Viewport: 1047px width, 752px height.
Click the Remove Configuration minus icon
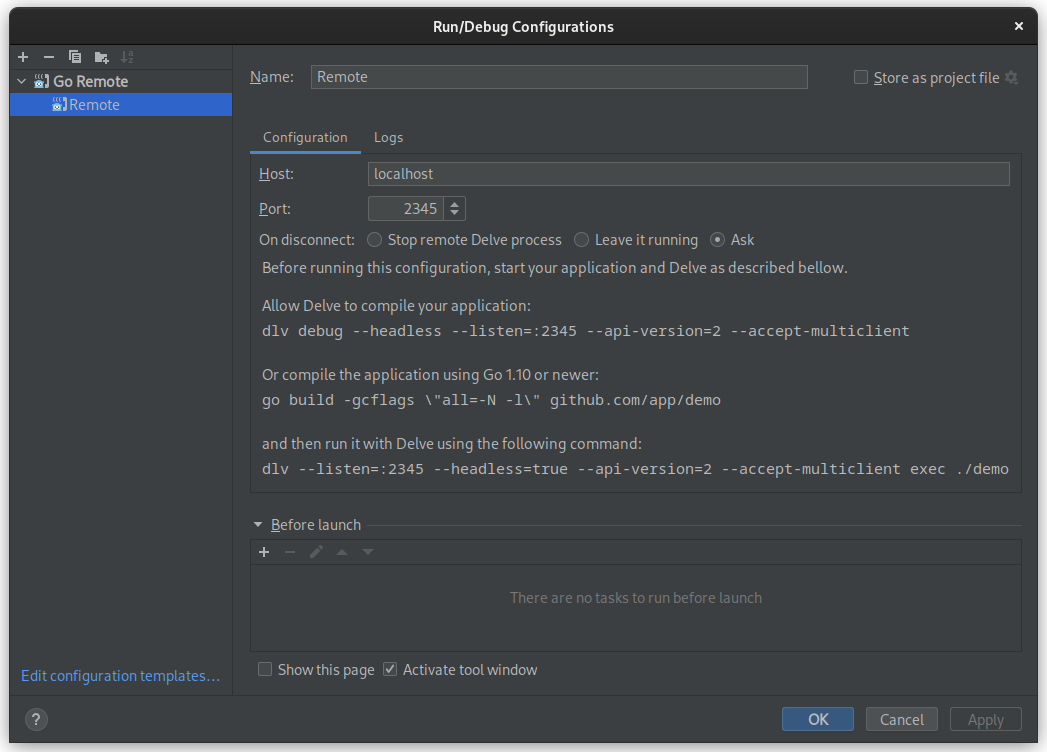pyautogui.click(x=48, y=57)
